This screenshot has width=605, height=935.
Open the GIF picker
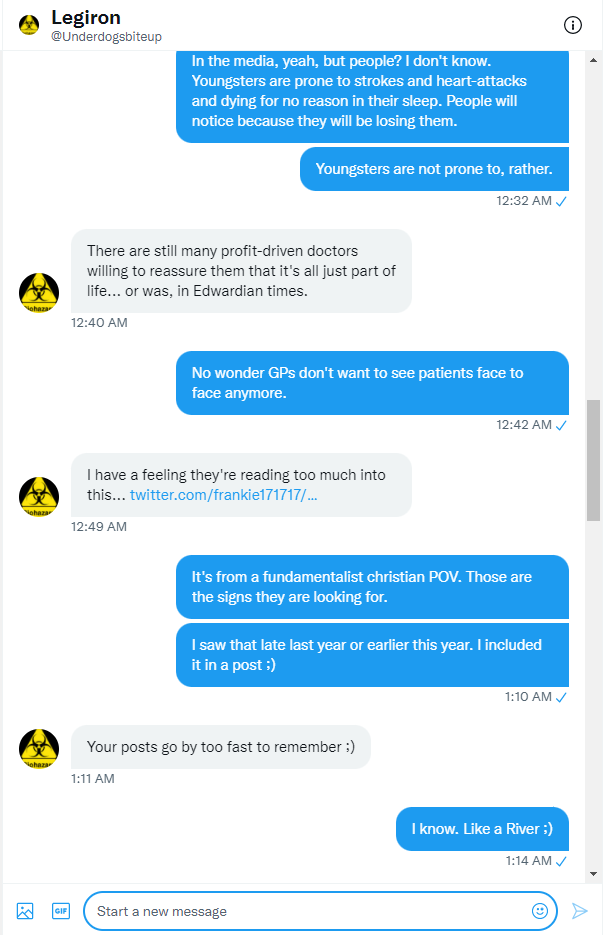pos(61,911)
